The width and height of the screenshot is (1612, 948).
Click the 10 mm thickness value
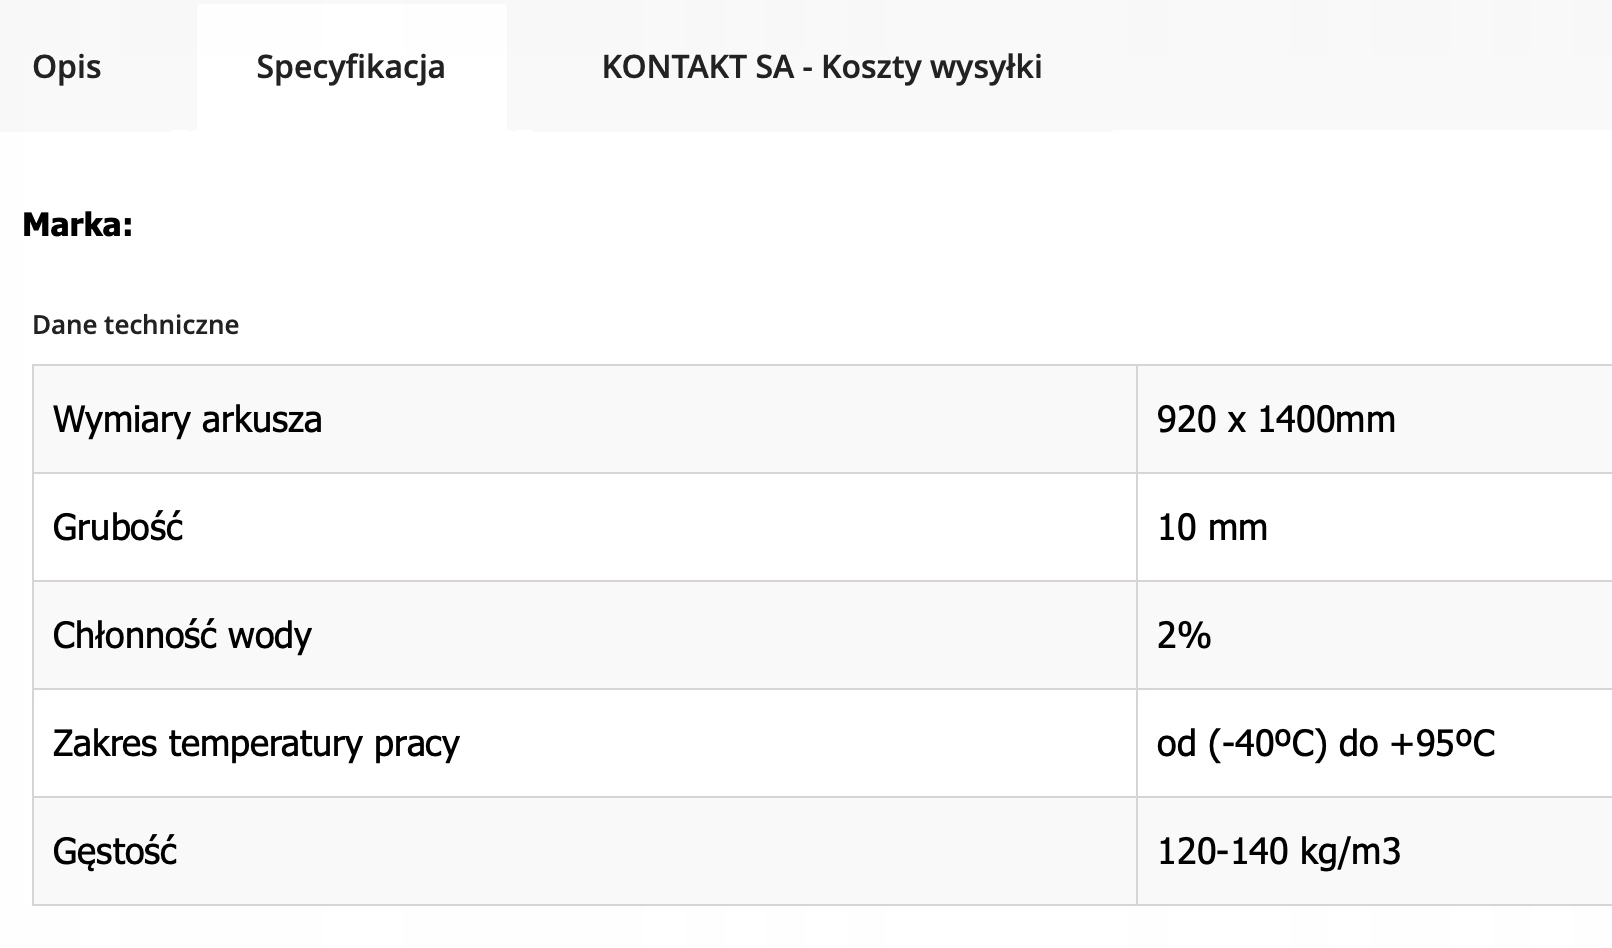click(x=1212, y=527)
